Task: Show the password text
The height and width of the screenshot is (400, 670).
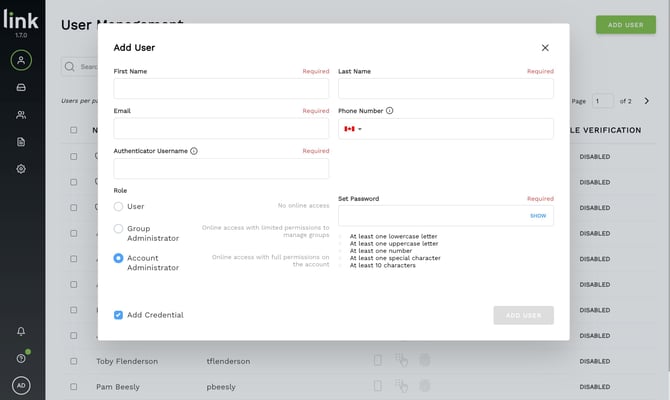Action: 538,216
